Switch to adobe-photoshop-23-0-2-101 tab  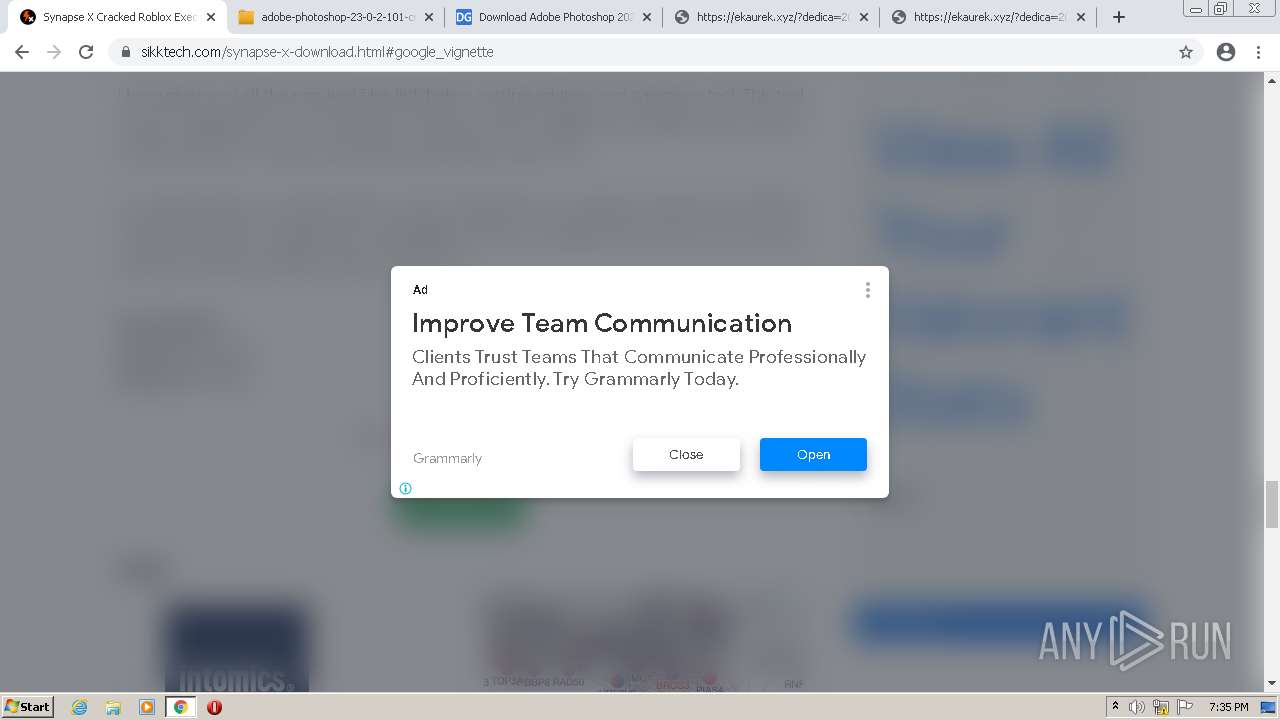[337, 17]
